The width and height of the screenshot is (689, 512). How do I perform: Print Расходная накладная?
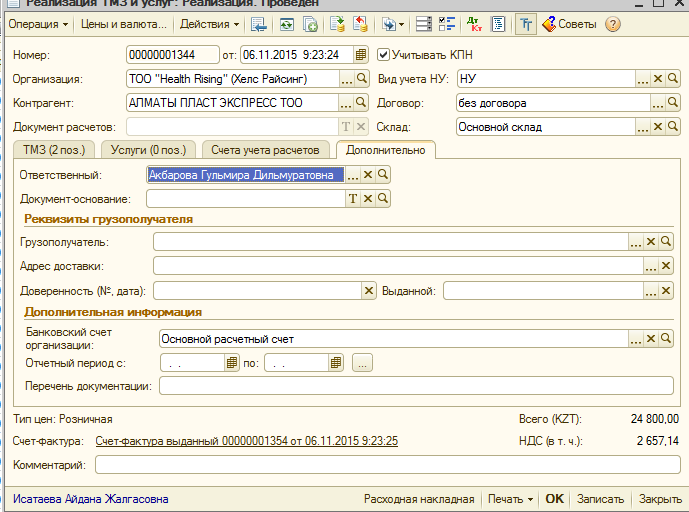(419, 499)
